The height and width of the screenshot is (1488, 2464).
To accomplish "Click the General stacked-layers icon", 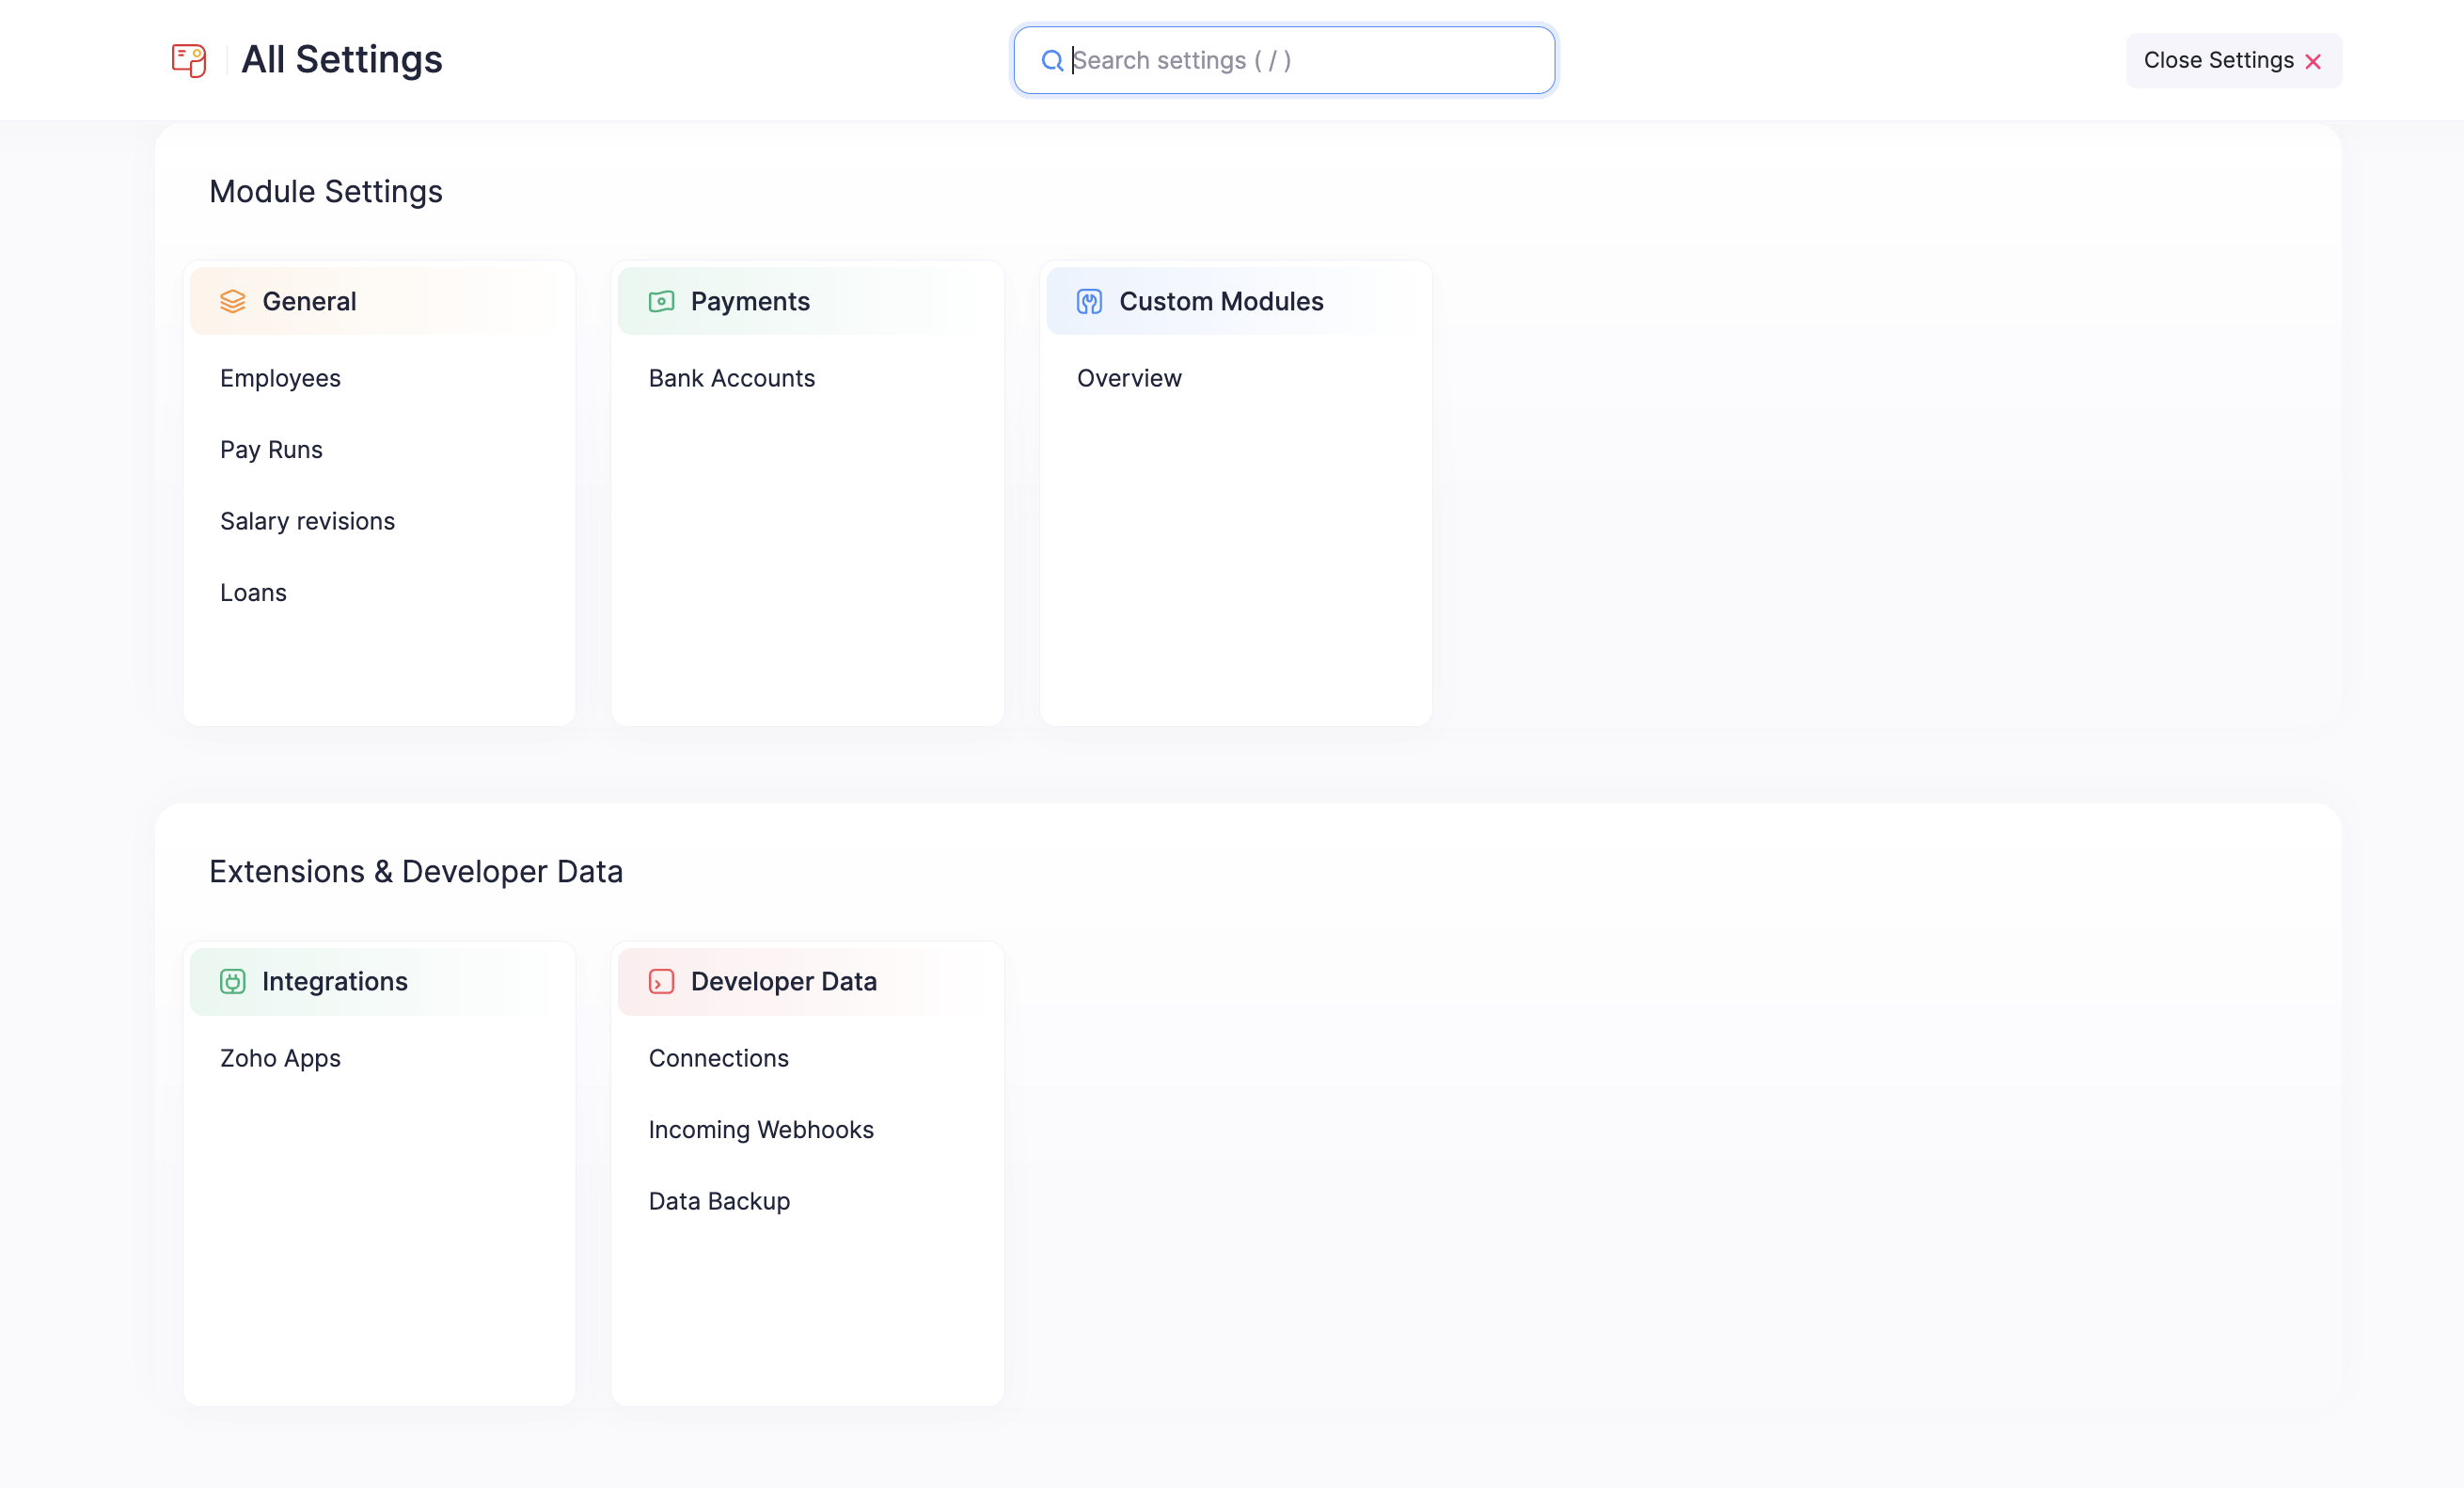I will pyautogui.click(x=232, y=301).
